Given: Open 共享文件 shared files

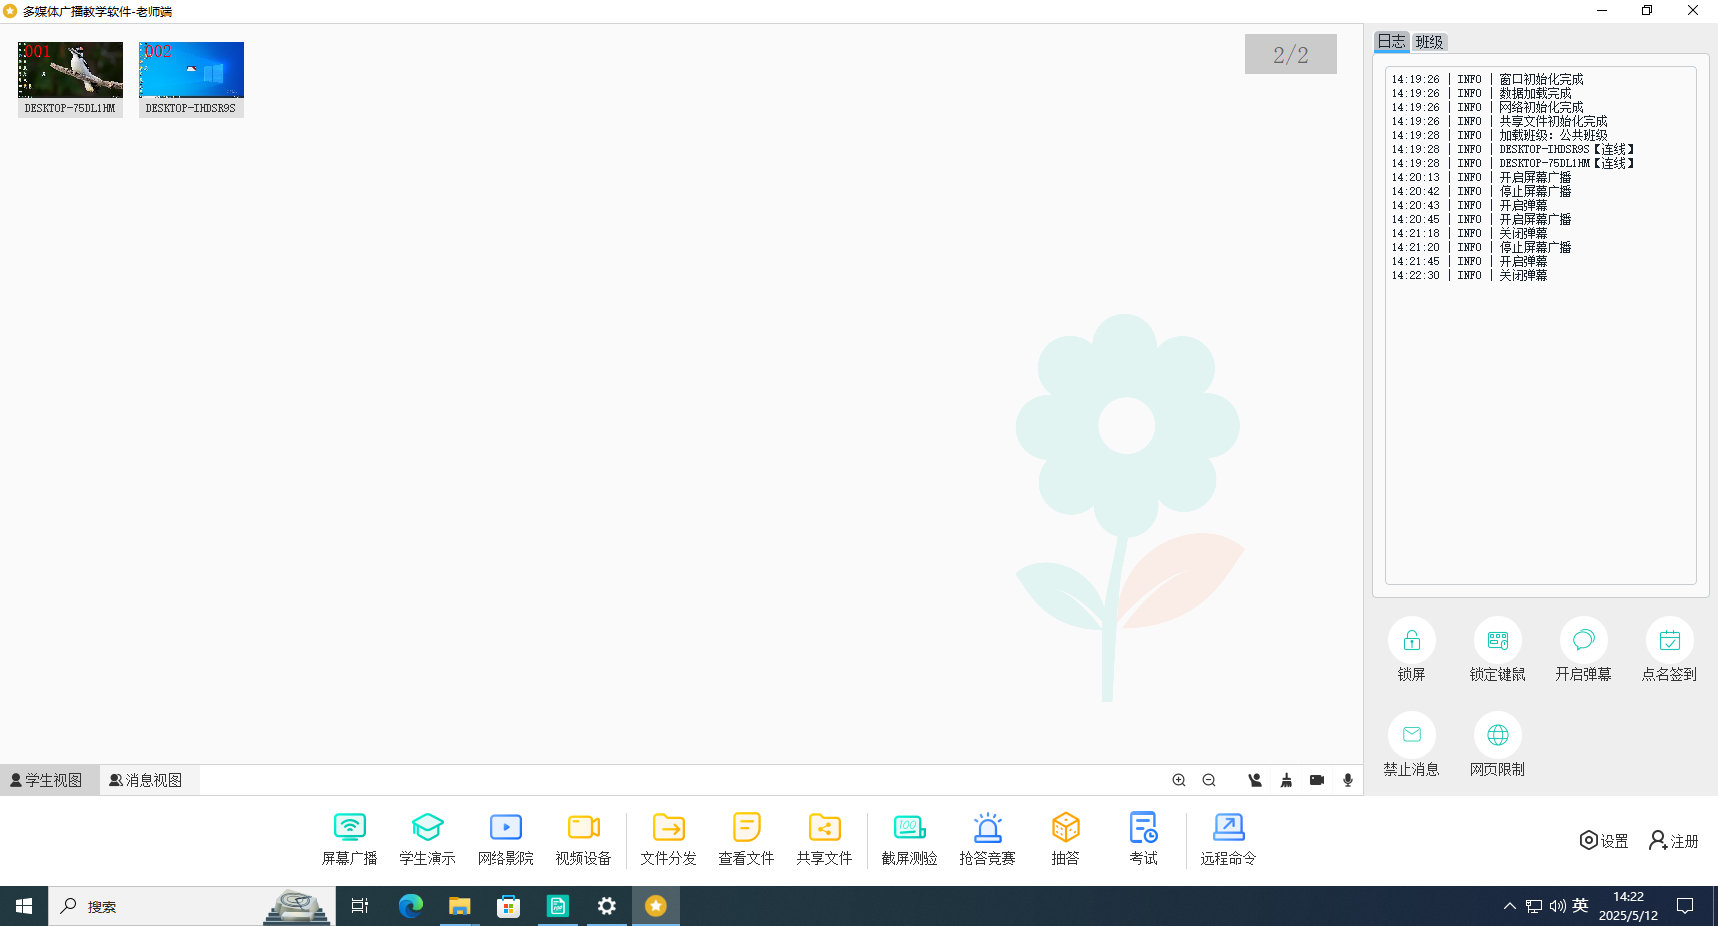Looking at the screenshot, I should [824, 839].
